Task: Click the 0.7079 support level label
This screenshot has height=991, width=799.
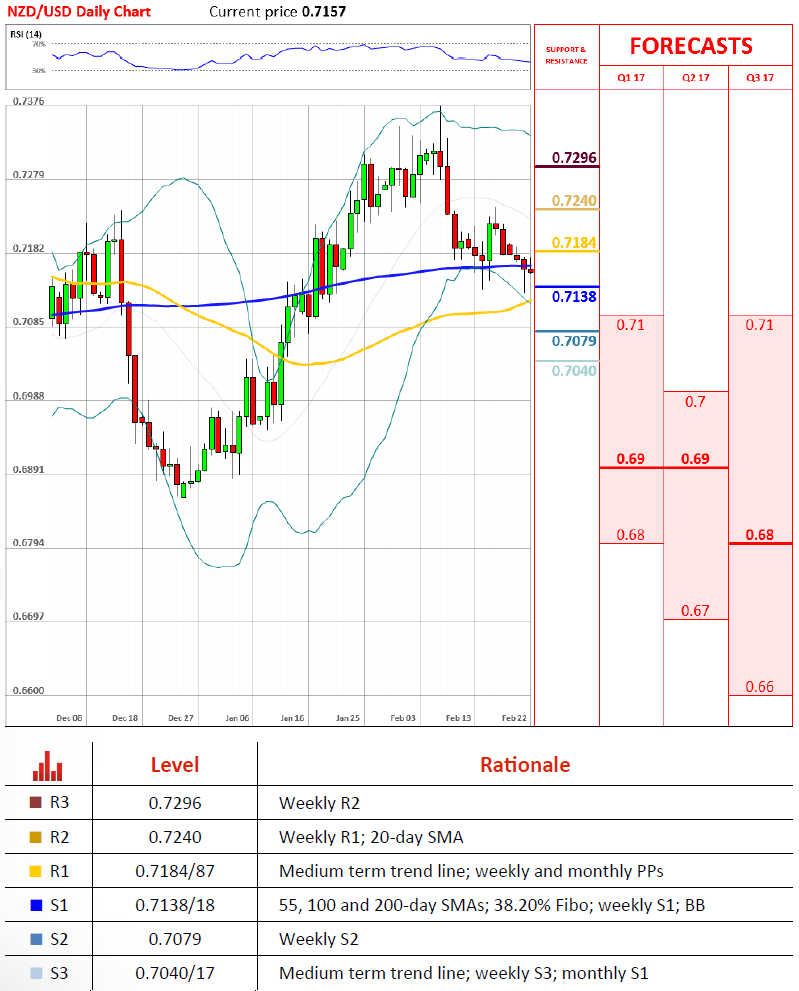Action: pos(574,341)
